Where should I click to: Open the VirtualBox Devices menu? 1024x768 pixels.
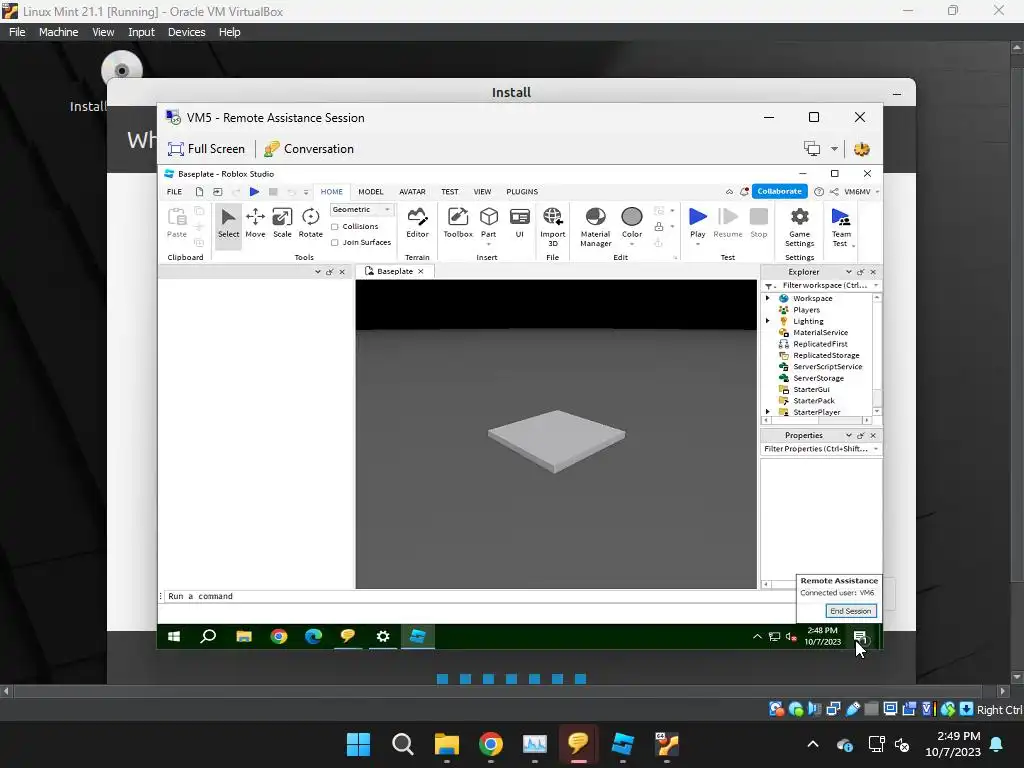click(x=186, y=32)
